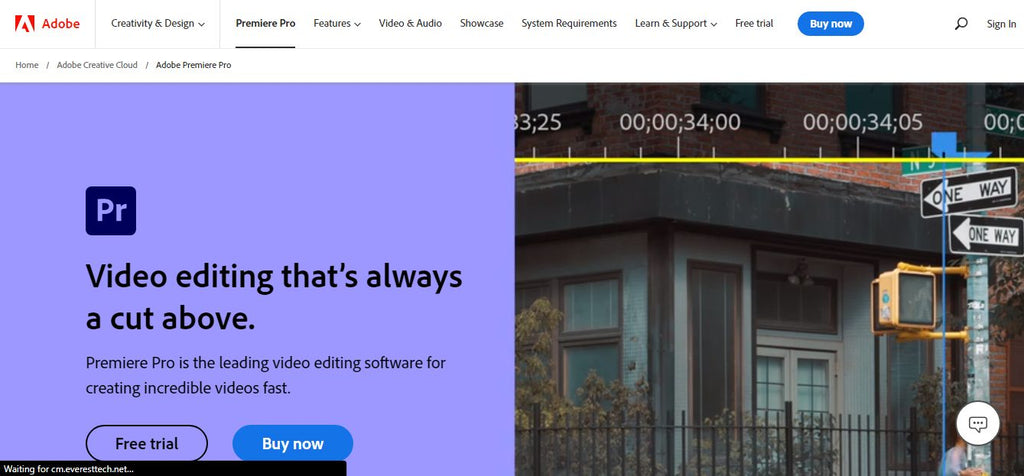Image resolution: width=1024 pixels, height=476 pixels.
Task: Click Buy now in top navigation
Action: coord(831,24)
